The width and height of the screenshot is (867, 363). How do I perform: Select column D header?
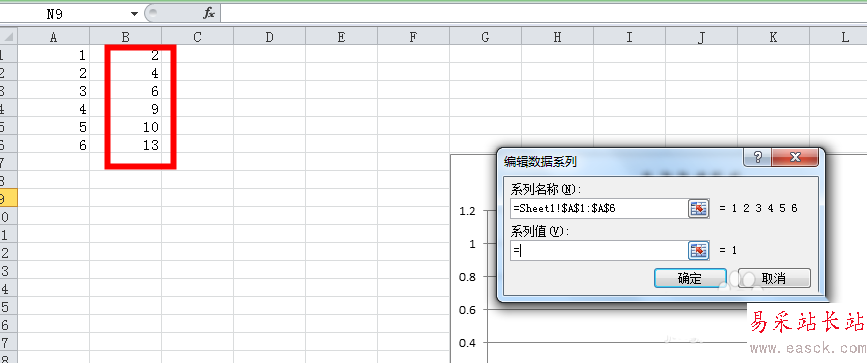[x=269, y=37]
